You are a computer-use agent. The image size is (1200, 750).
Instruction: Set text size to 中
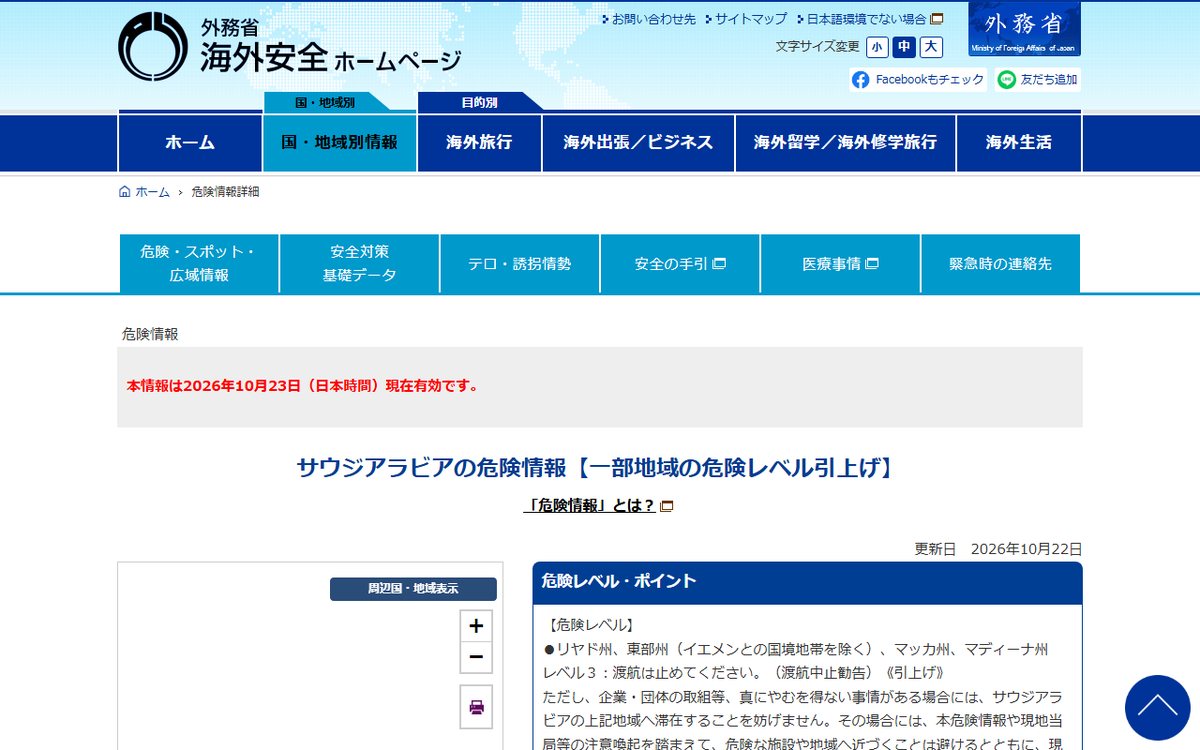tap(904, 47)
